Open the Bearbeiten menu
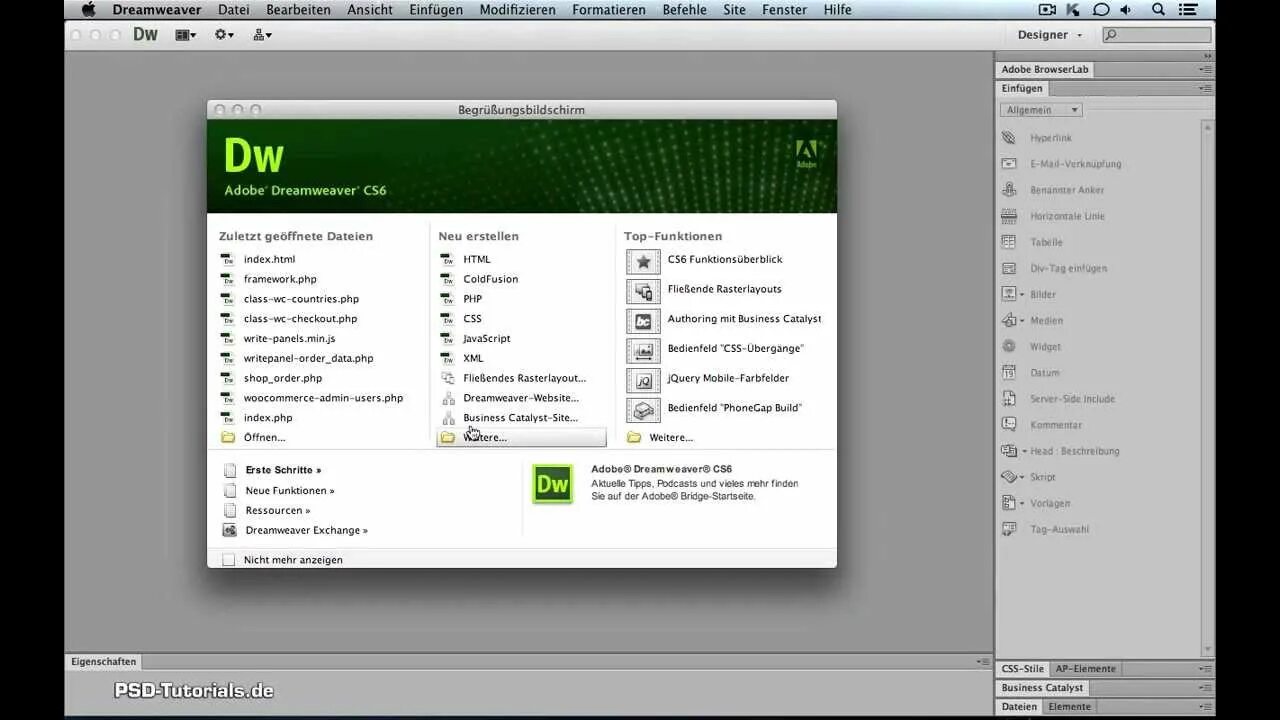Screen dimensions: 1280x720 pos(298,9)
